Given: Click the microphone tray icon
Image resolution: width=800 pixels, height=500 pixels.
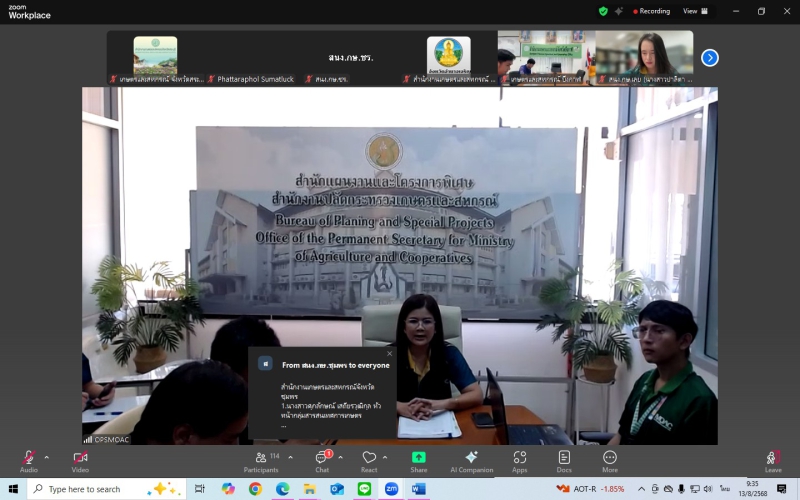Looking at the screenshot, I should tap(681, 489).
